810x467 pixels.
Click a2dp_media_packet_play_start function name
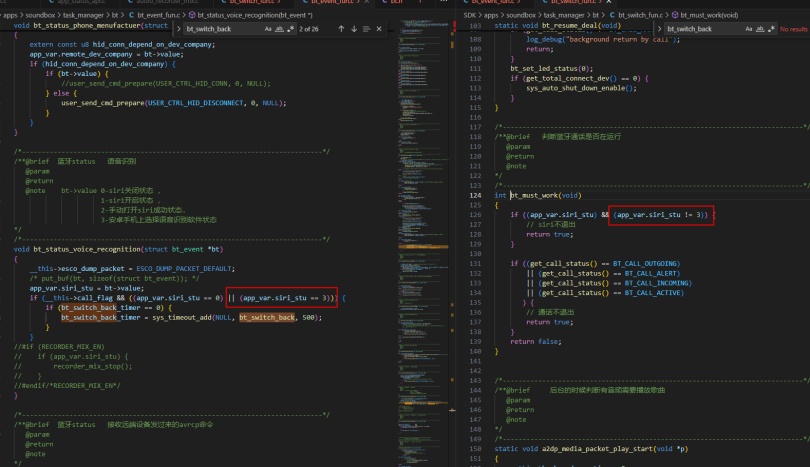tap(598, 449)
